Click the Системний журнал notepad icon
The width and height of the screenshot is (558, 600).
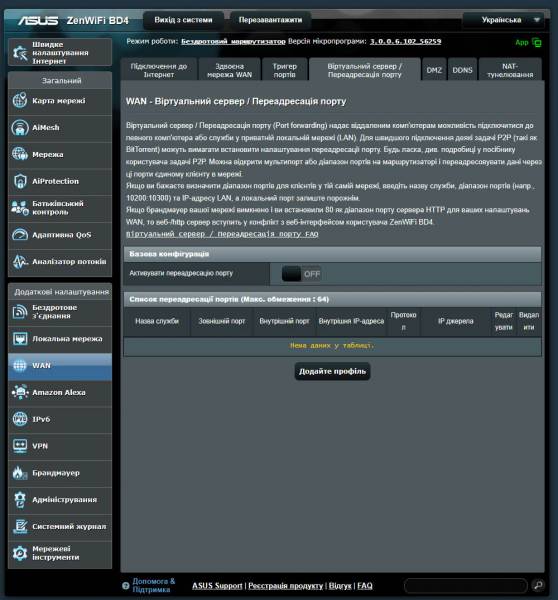click(x=20, y=526)
